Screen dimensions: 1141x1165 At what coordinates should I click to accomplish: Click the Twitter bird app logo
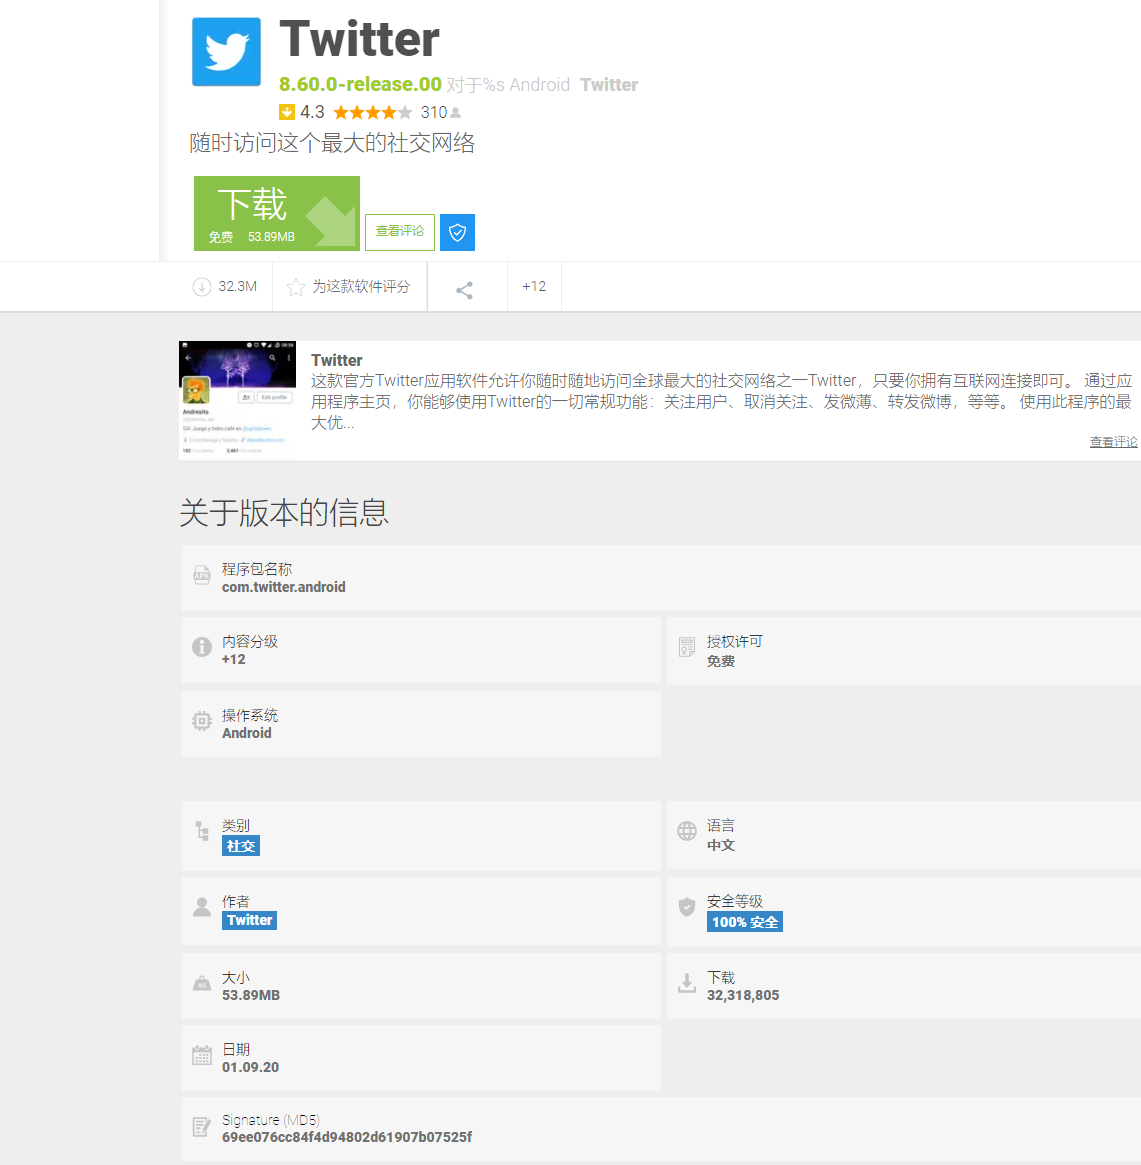click(x=226, y=51)
